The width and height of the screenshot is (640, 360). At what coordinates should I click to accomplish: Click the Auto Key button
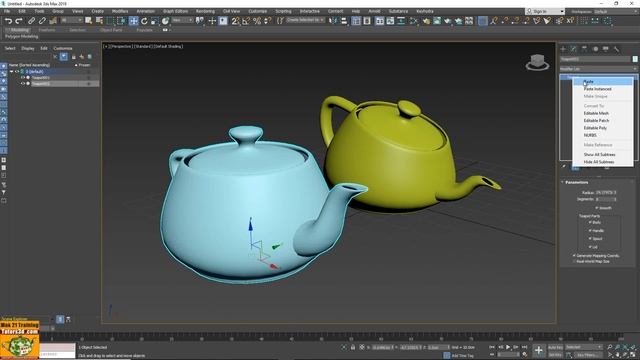click(x=555, y=347)
